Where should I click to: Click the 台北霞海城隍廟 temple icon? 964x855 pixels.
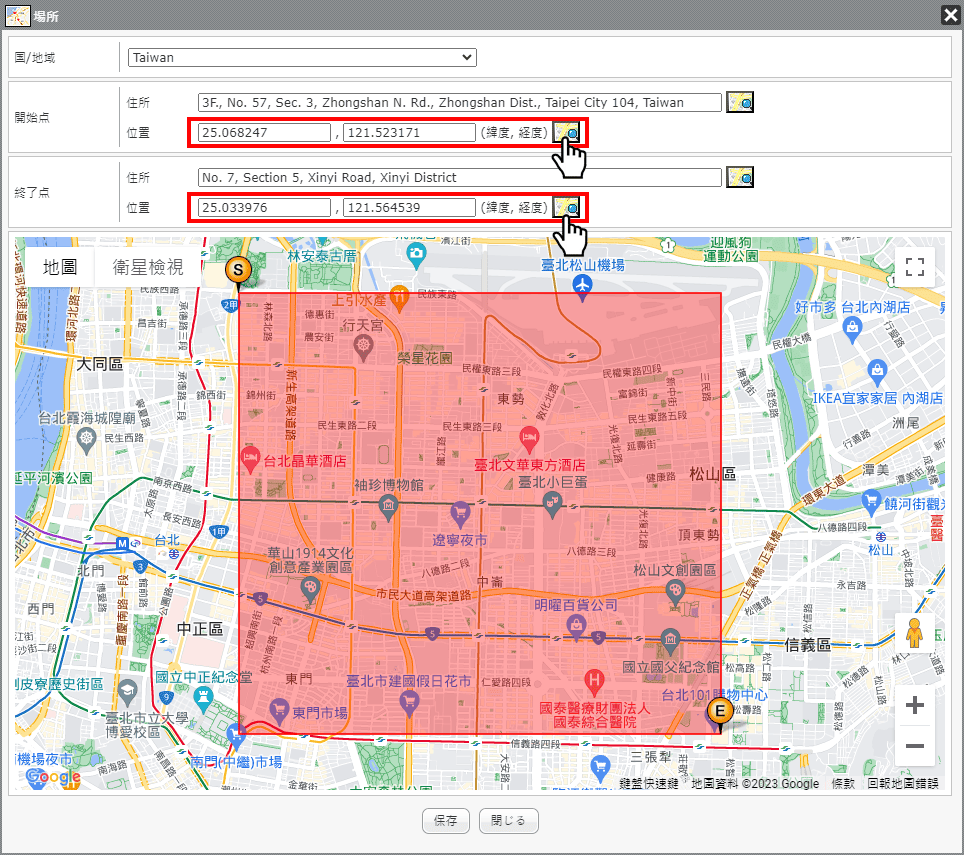(87, 440)
